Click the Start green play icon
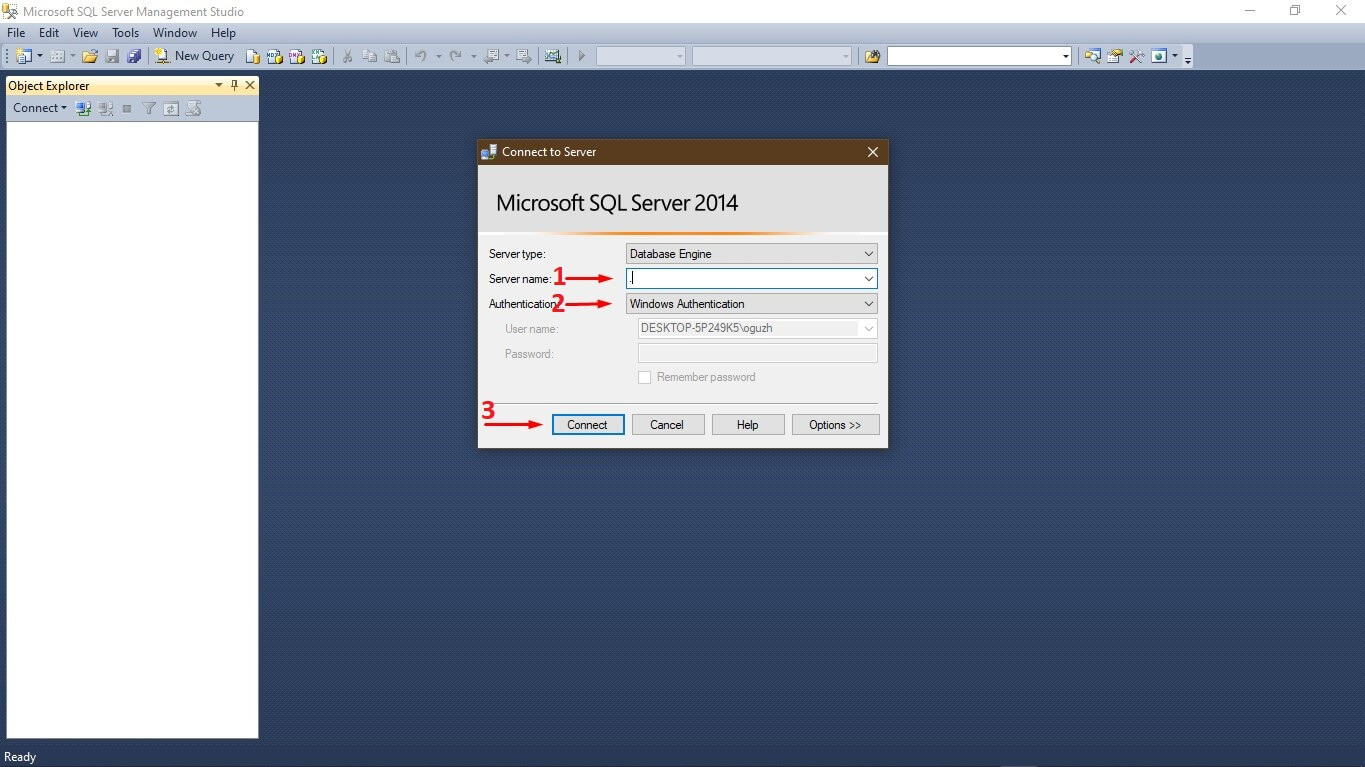The width and height of the screenshot is (1365, 767). (581, 56)
